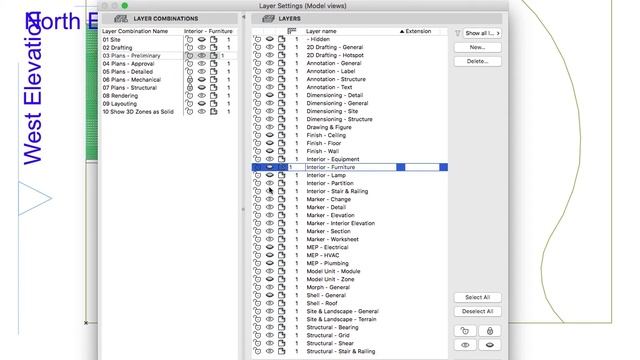Click the Layer Combinations header icon

tap(121, 18)
